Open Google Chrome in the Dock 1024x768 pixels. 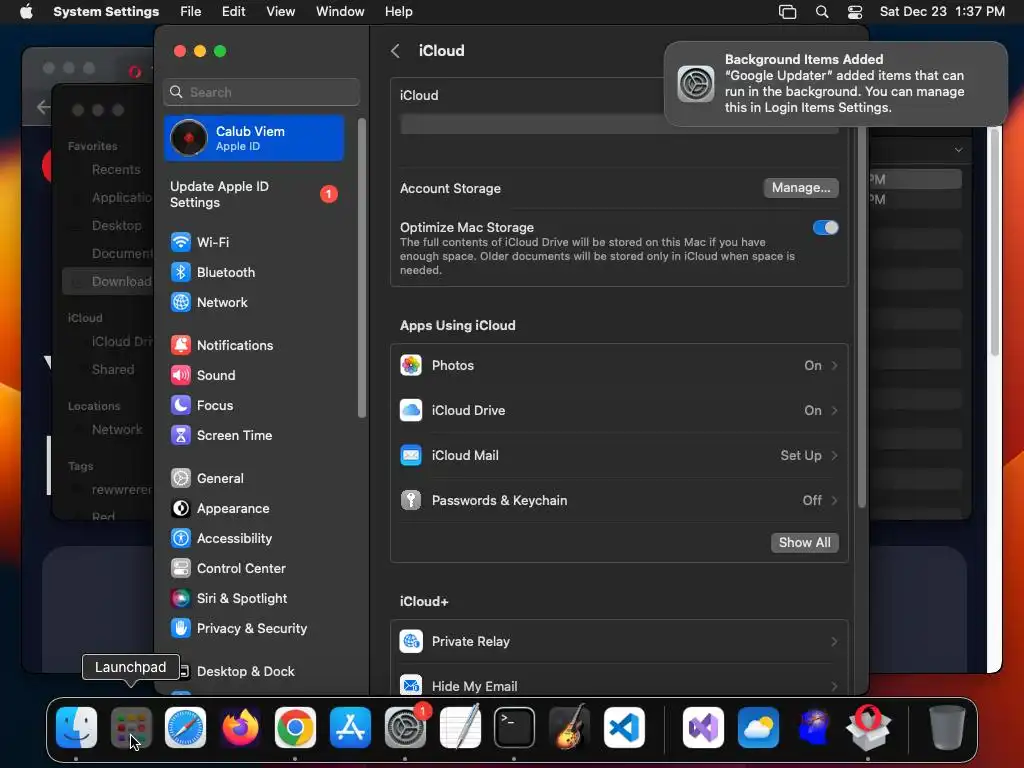click(295, 727)
